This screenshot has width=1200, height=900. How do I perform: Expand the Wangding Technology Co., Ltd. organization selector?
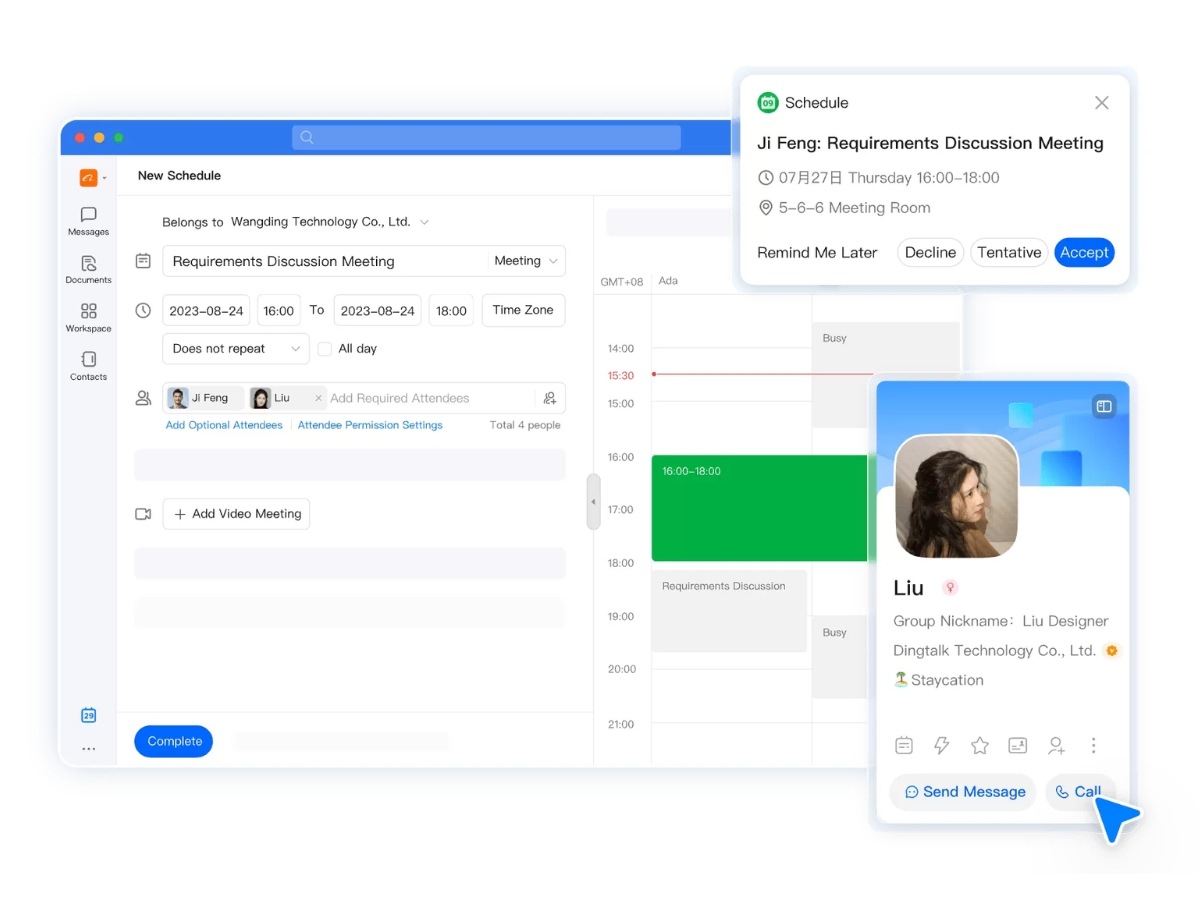(330, 222)
